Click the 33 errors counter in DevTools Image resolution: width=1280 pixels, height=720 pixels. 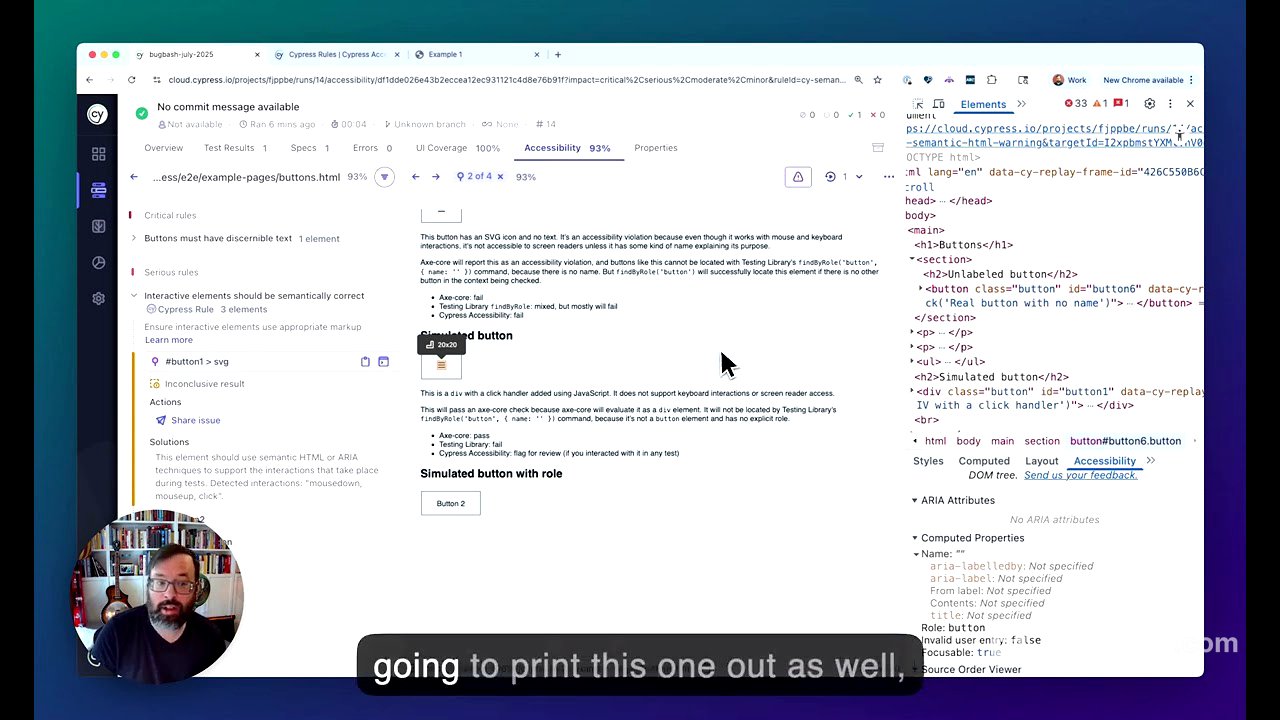1076,104
